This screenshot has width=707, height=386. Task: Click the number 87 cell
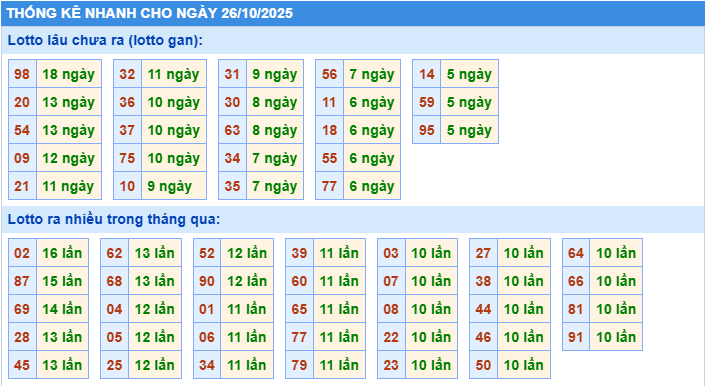(22, 281)
